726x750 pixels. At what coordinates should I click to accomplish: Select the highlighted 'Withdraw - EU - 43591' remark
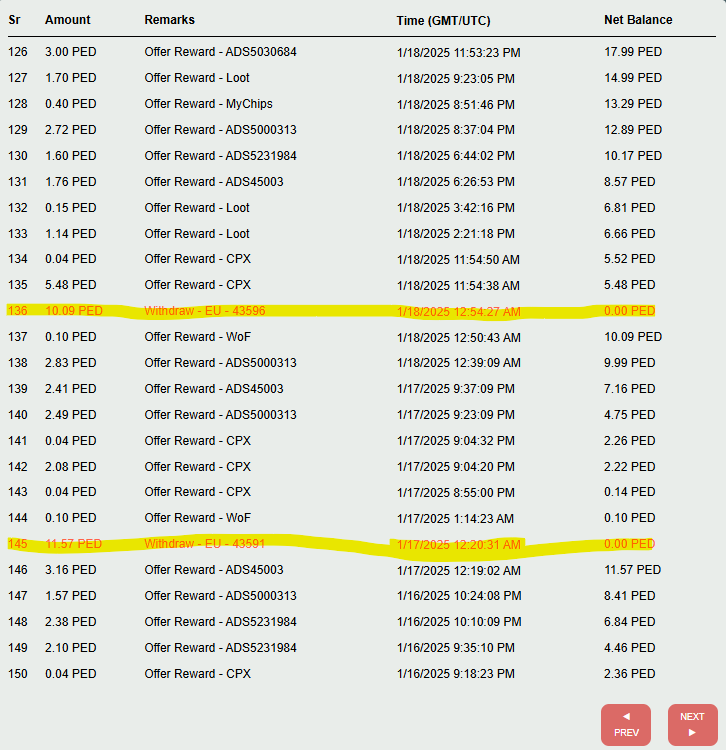[x=204, y=544]
